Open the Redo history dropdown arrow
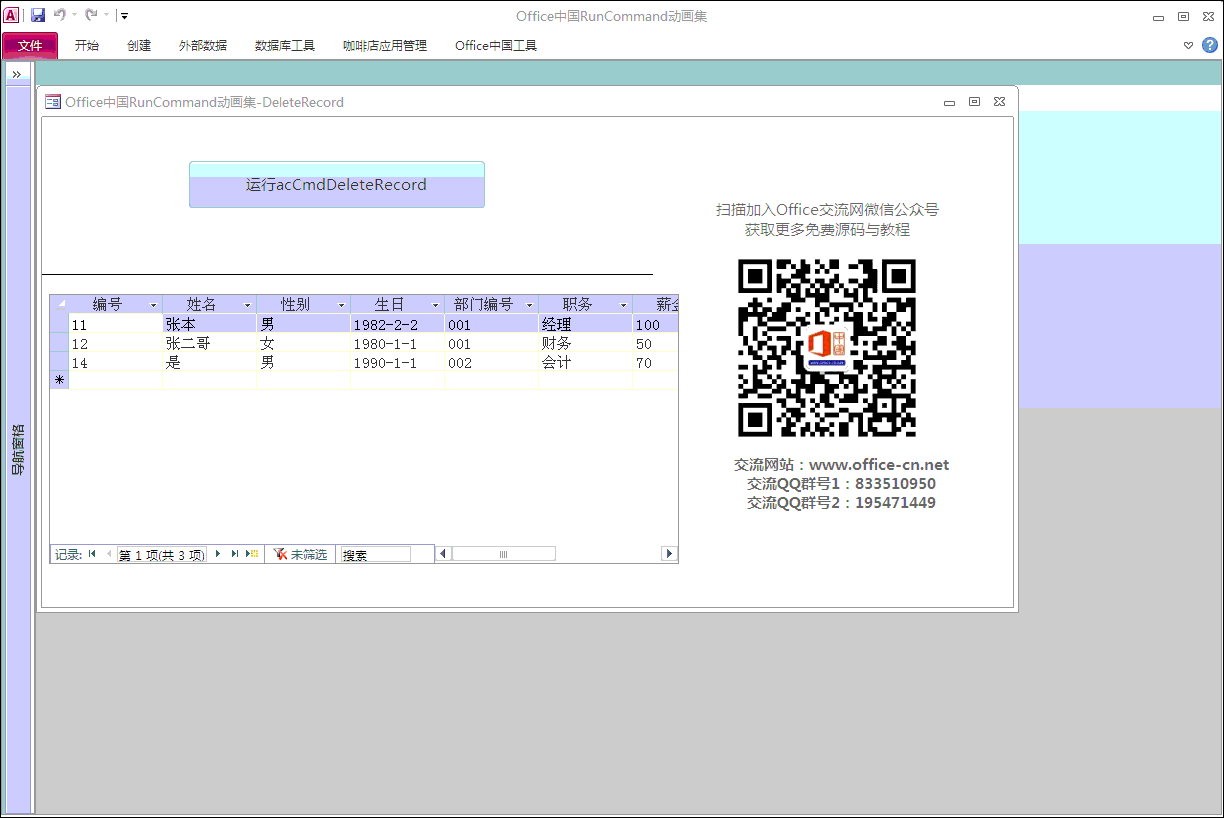Image resolution: width=1224 pixels, height=818 pixels. click(x=105, y=15)
